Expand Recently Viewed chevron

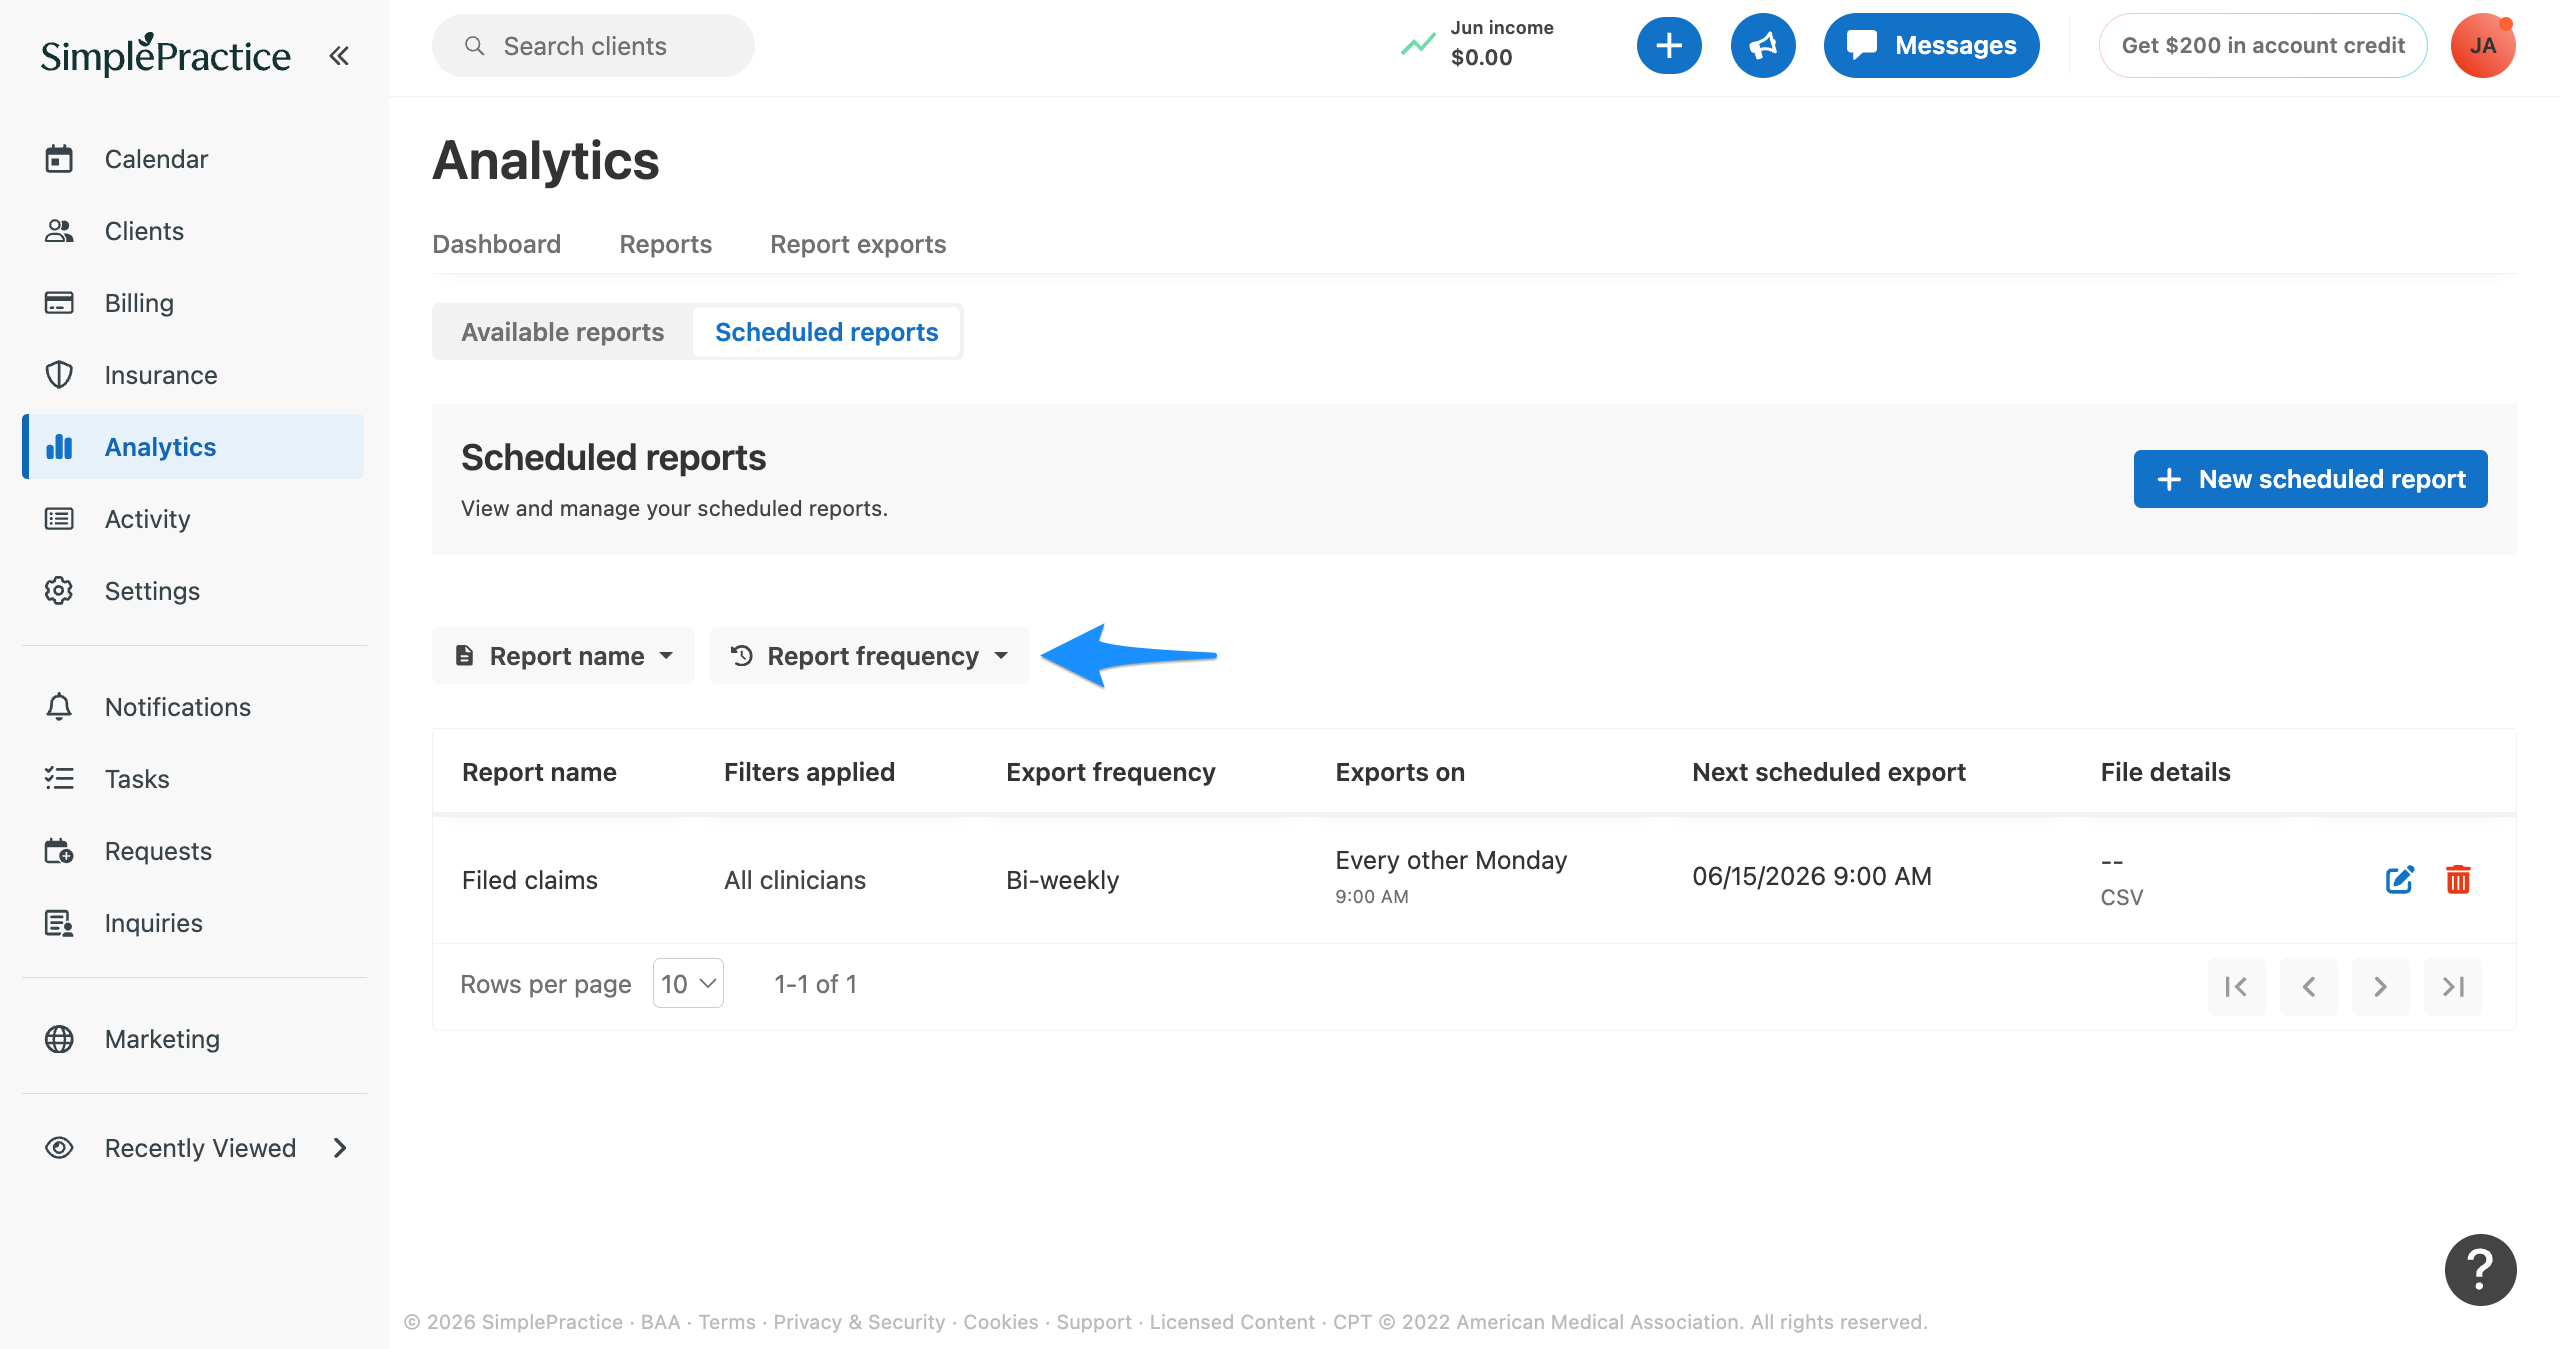pos(339,1148)
